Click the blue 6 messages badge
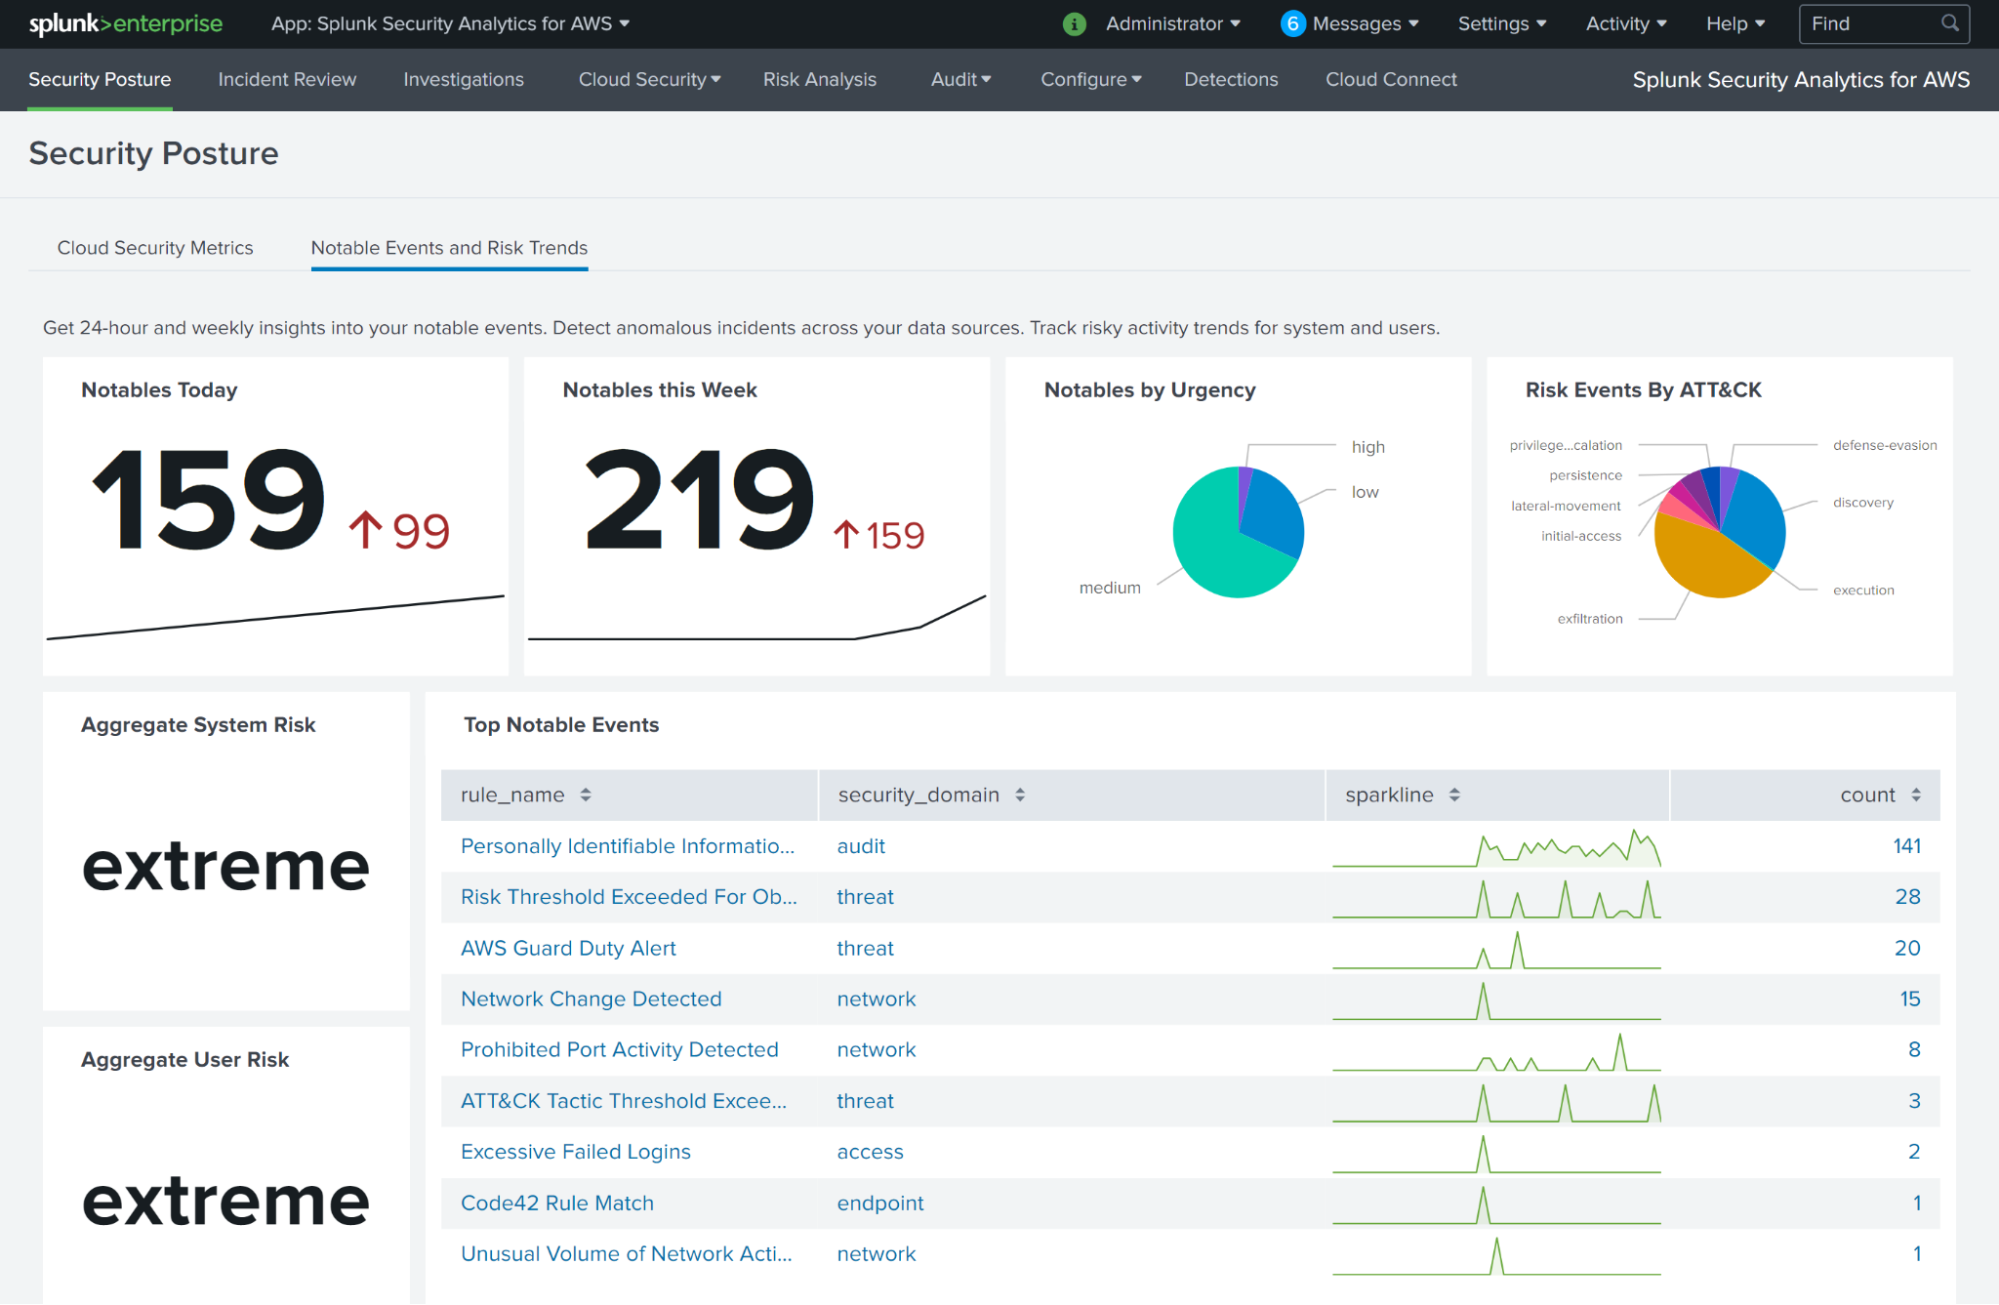 pos(1292,24)
